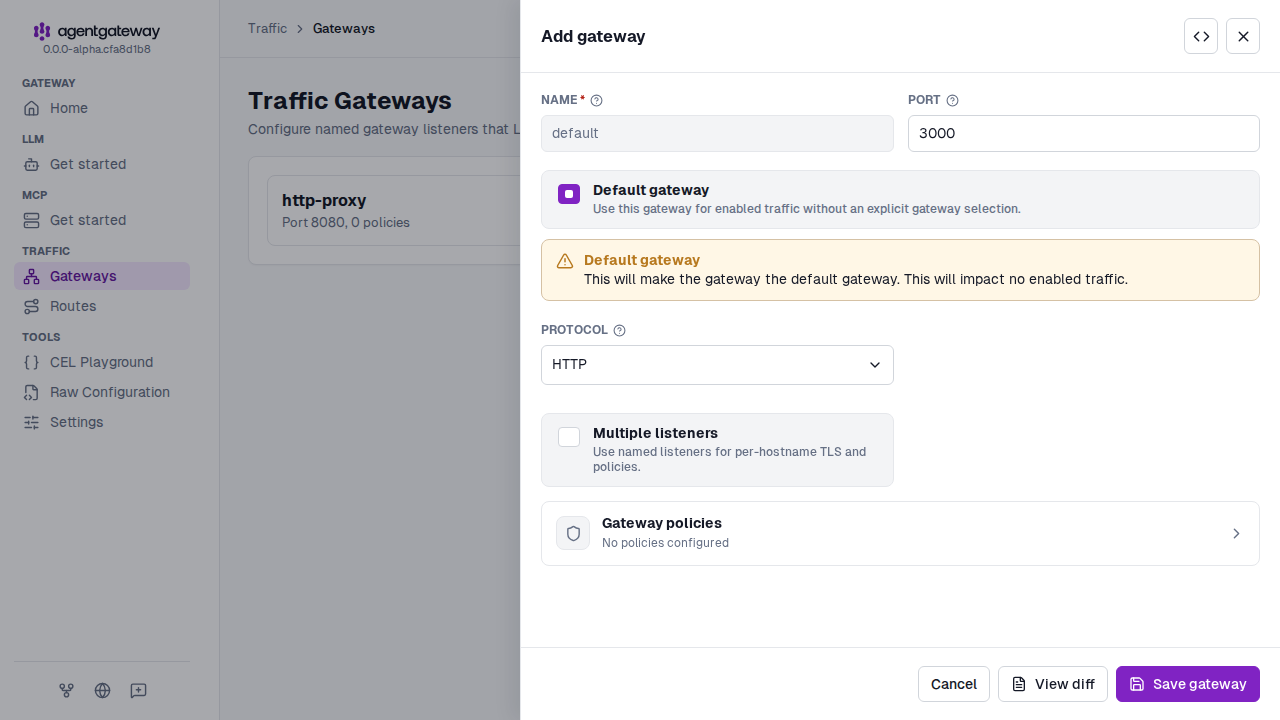Click the globe icon at sidebar bottom
Screen dimensions: 1280x720
point(102,690)
